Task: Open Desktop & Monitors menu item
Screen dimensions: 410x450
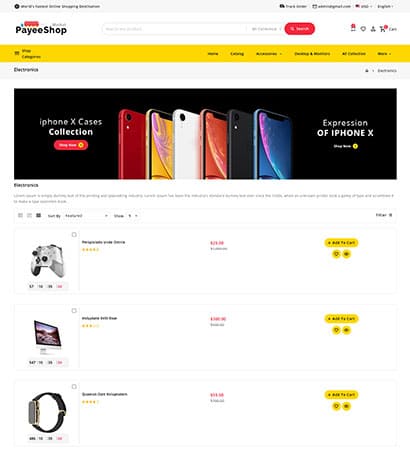Action: [312, 54]
